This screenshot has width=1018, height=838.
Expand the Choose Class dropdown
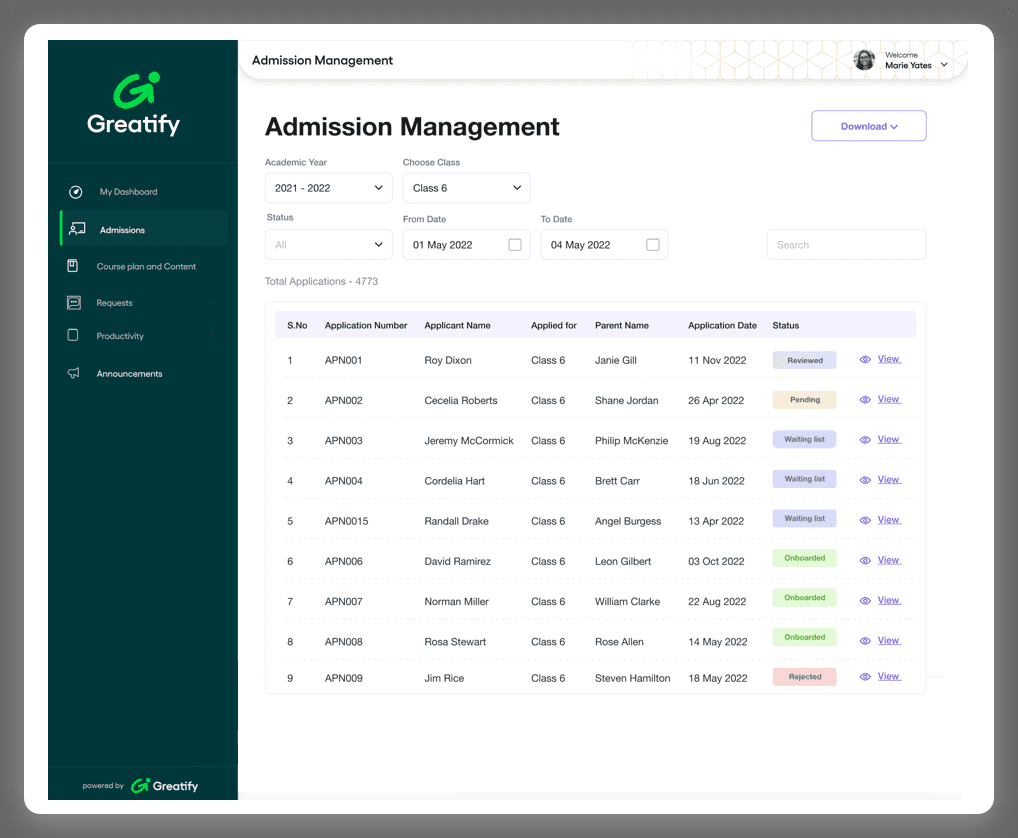(466, 188)
